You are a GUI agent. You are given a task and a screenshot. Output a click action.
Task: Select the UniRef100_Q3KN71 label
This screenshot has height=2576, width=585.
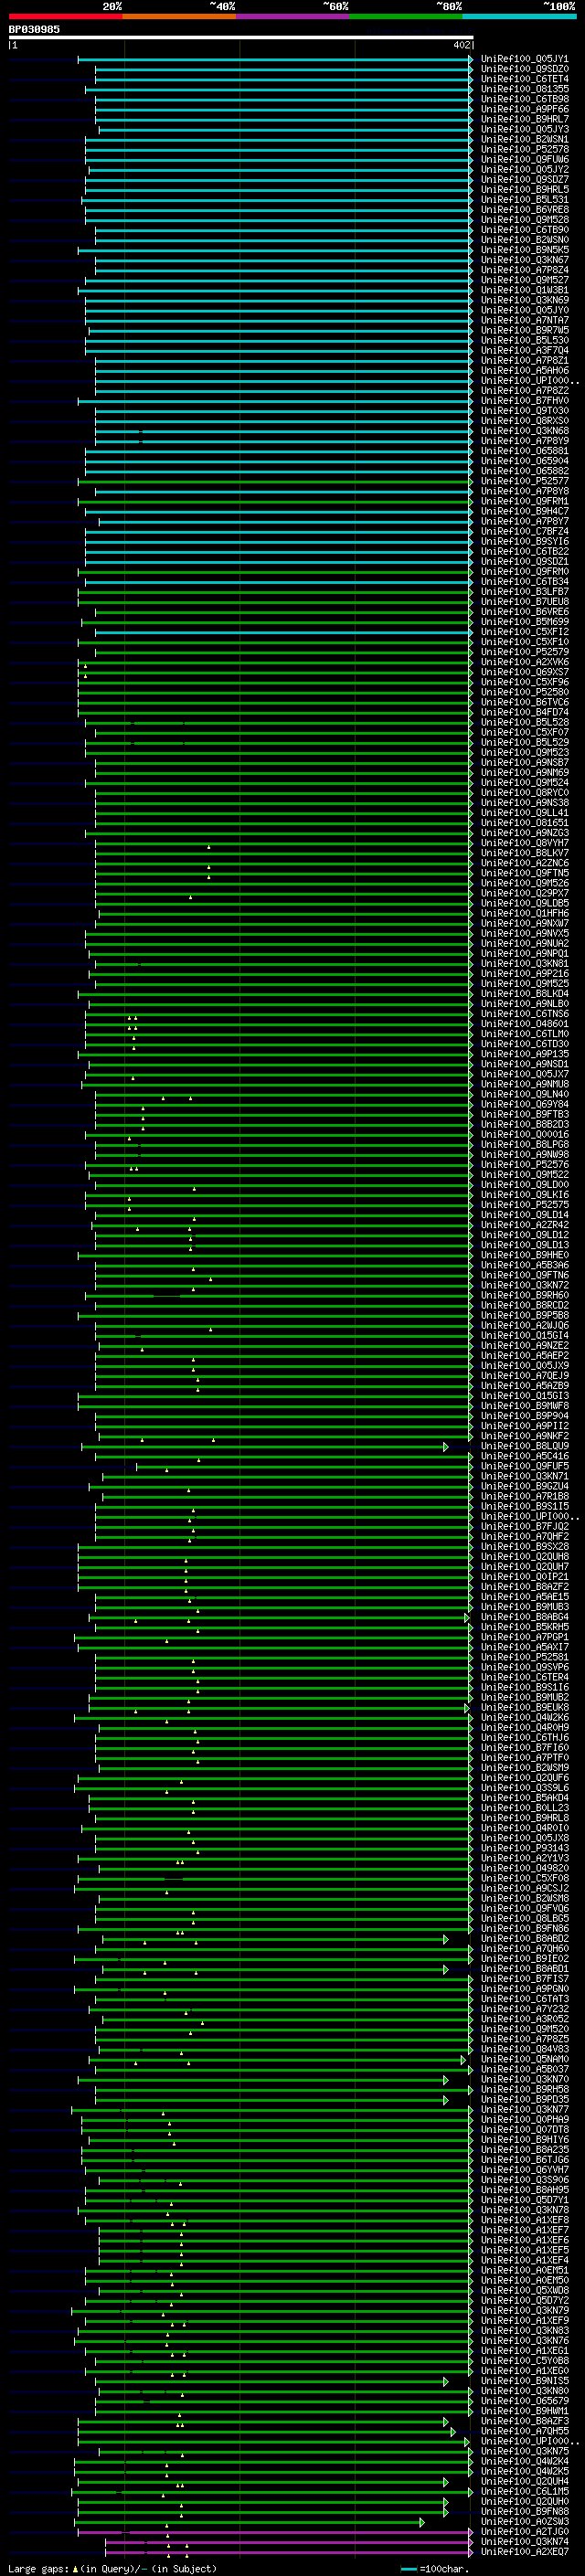[x=525, y=1475]
